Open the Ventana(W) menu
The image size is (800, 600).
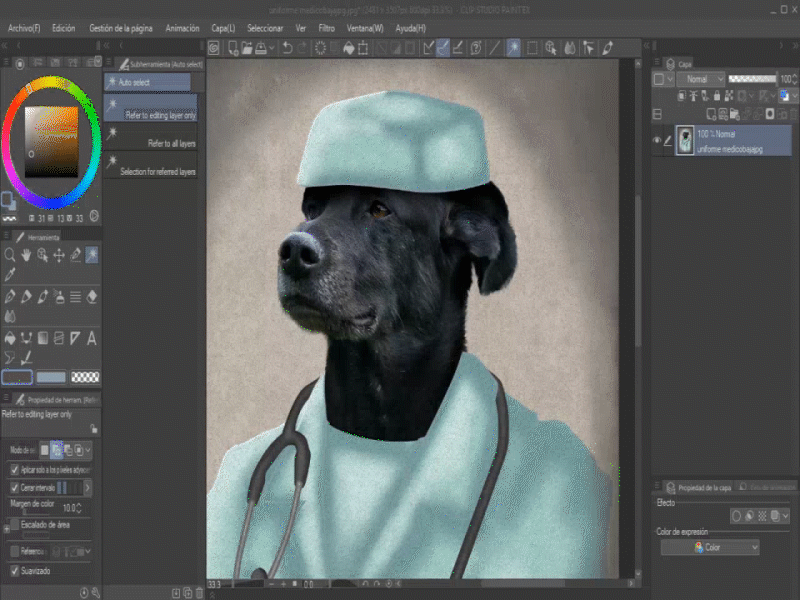365,29
